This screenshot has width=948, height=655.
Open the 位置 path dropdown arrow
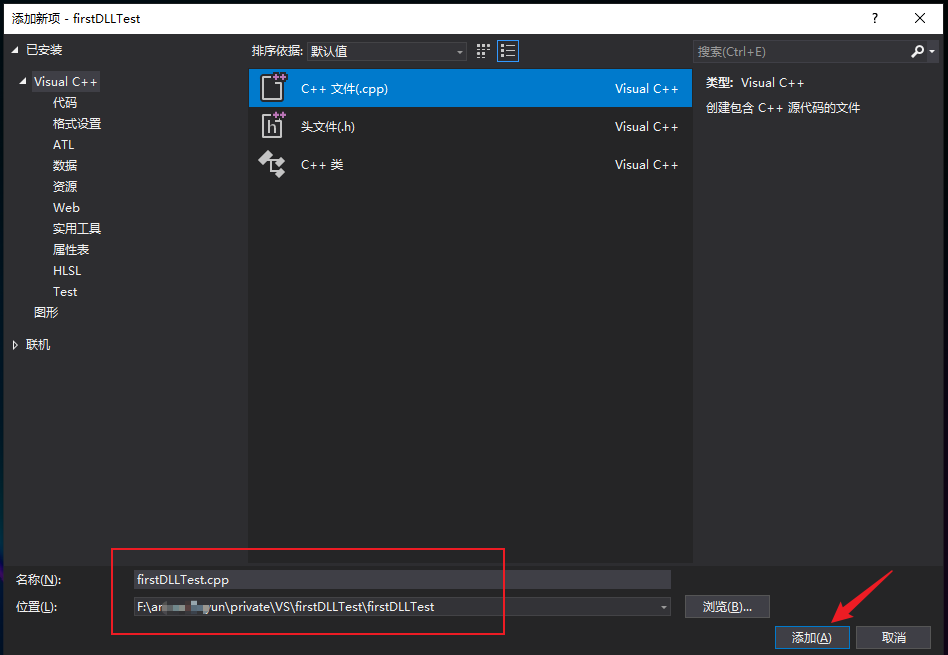pyautogui.click(x=664, y=607)
